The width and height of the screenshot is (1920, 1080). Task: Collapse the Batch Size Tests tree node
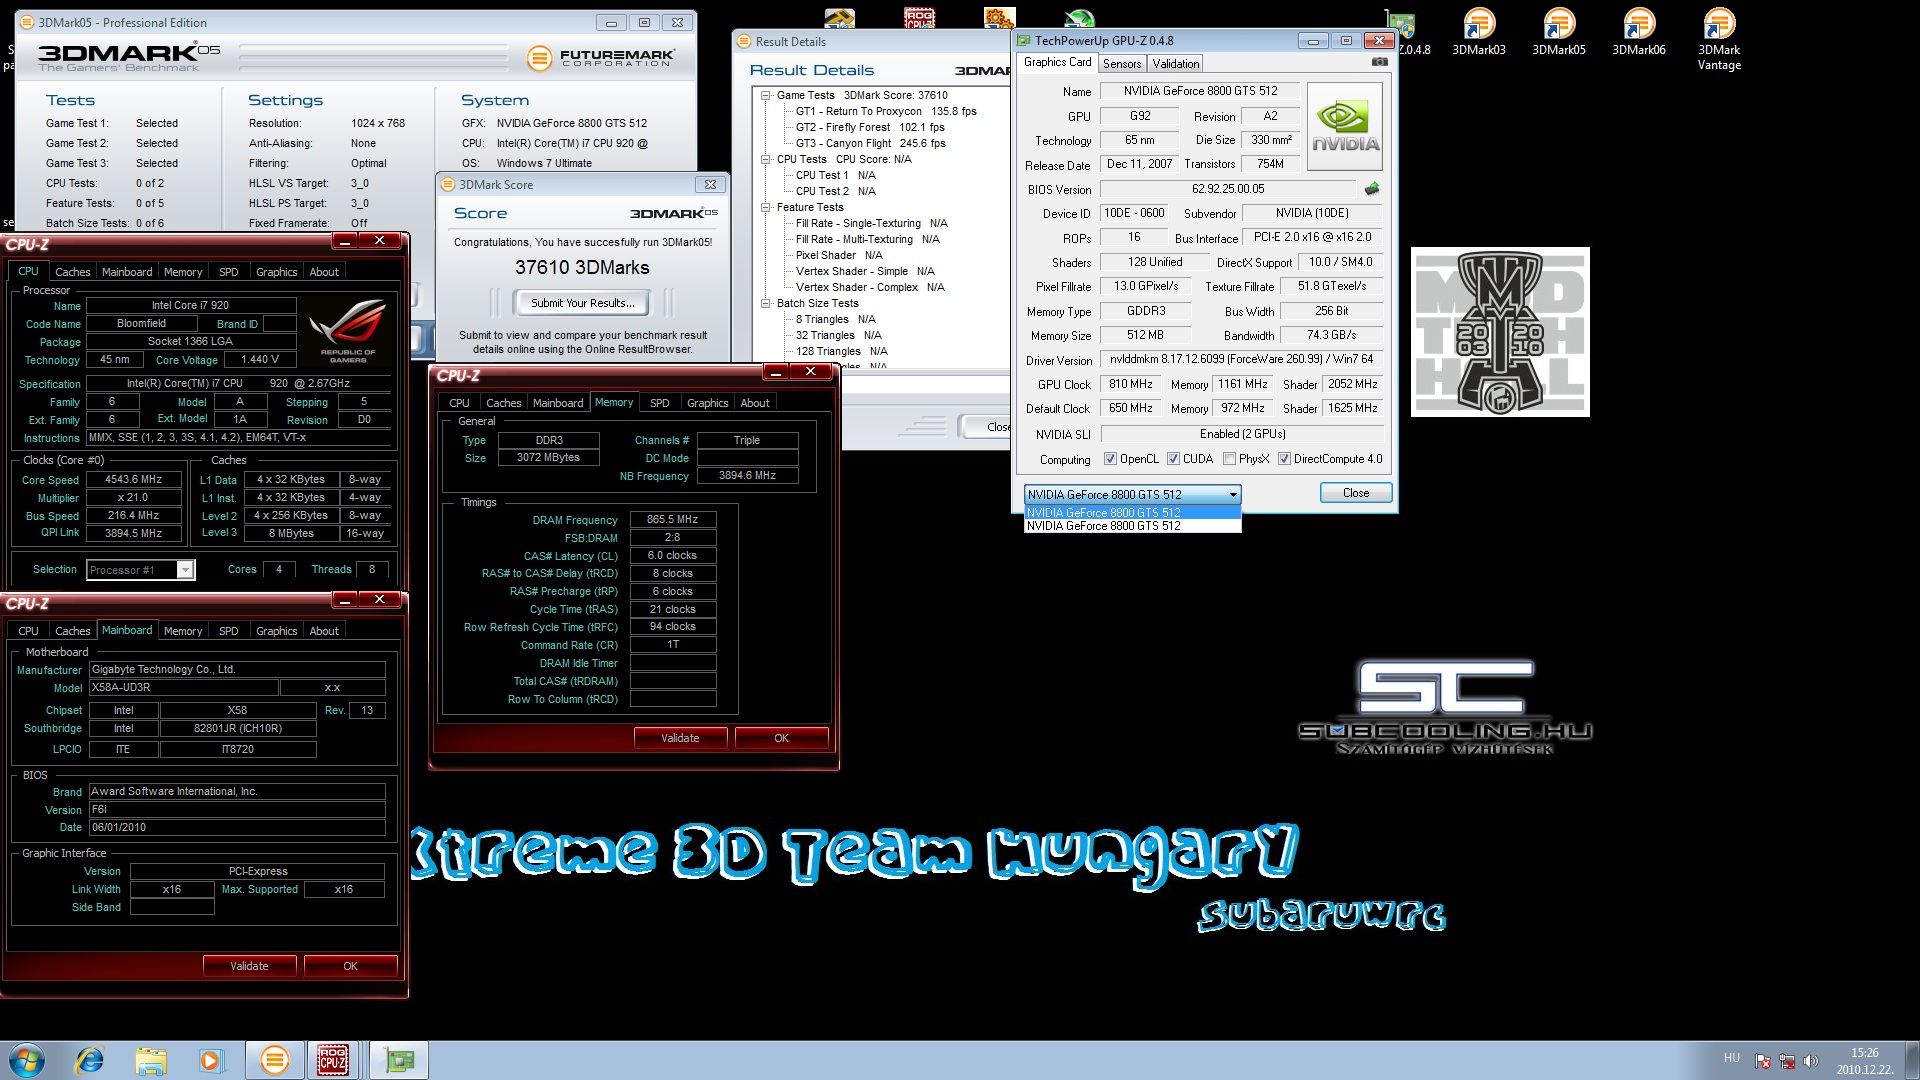766,304
